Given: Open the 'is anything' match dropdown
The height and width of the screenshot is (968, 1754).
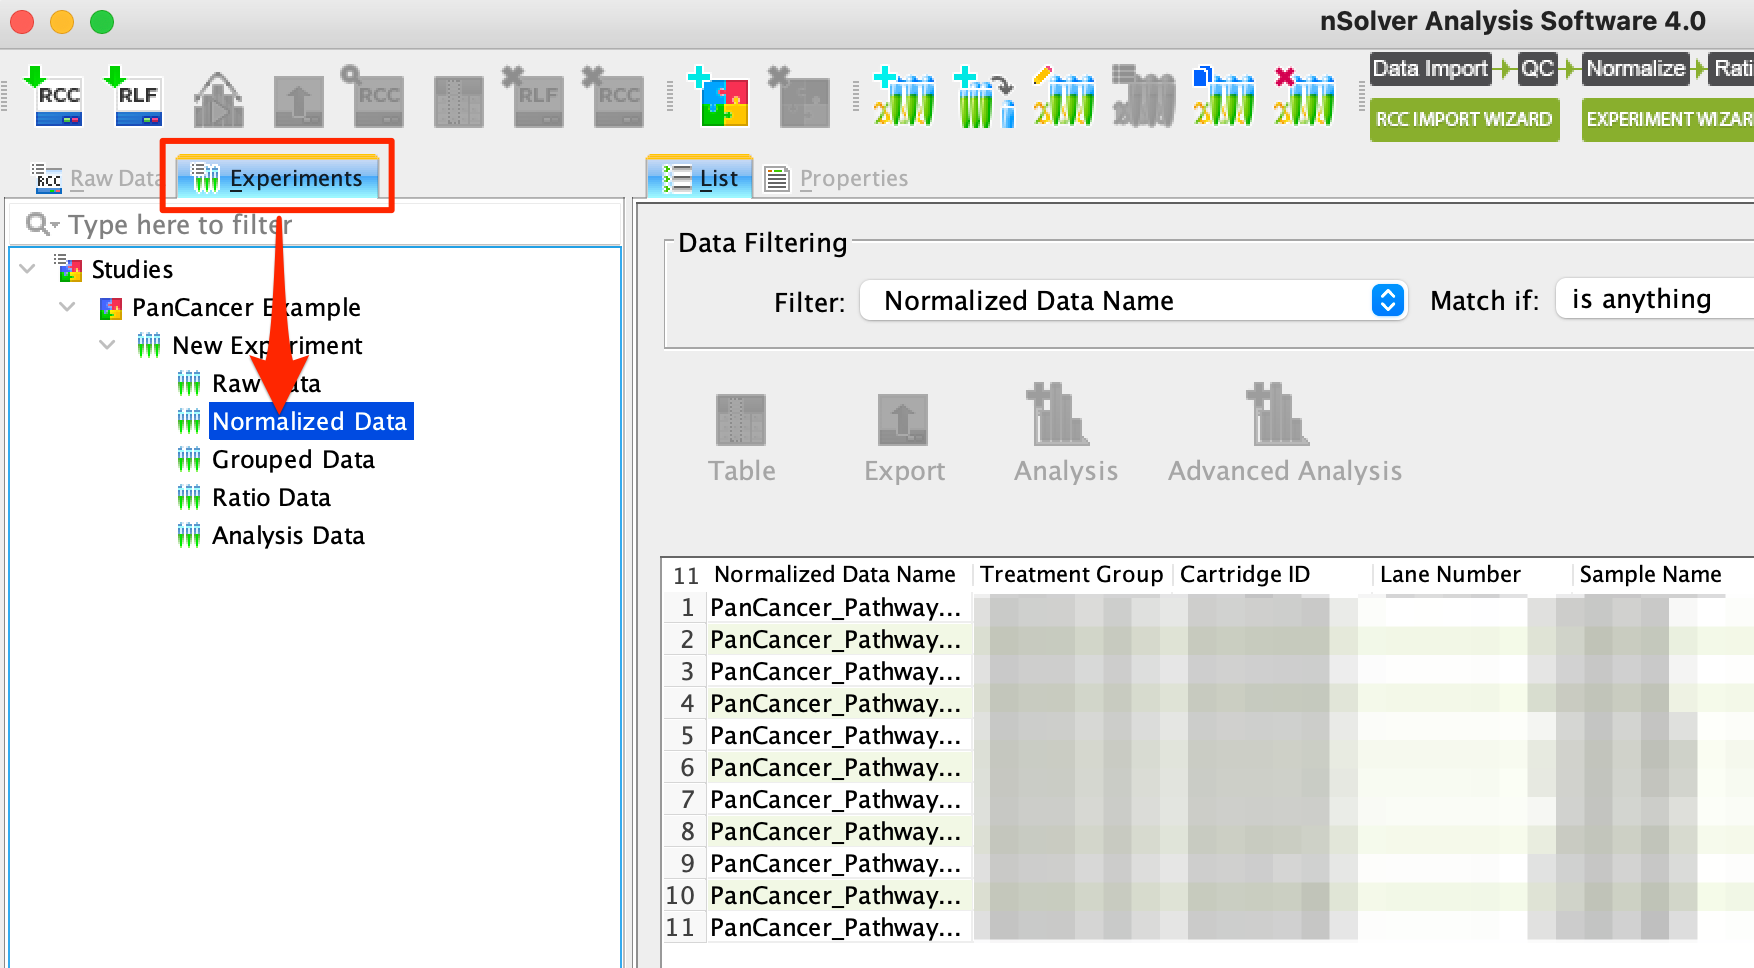Looking at the screenshot, I should coord(1655,299).
